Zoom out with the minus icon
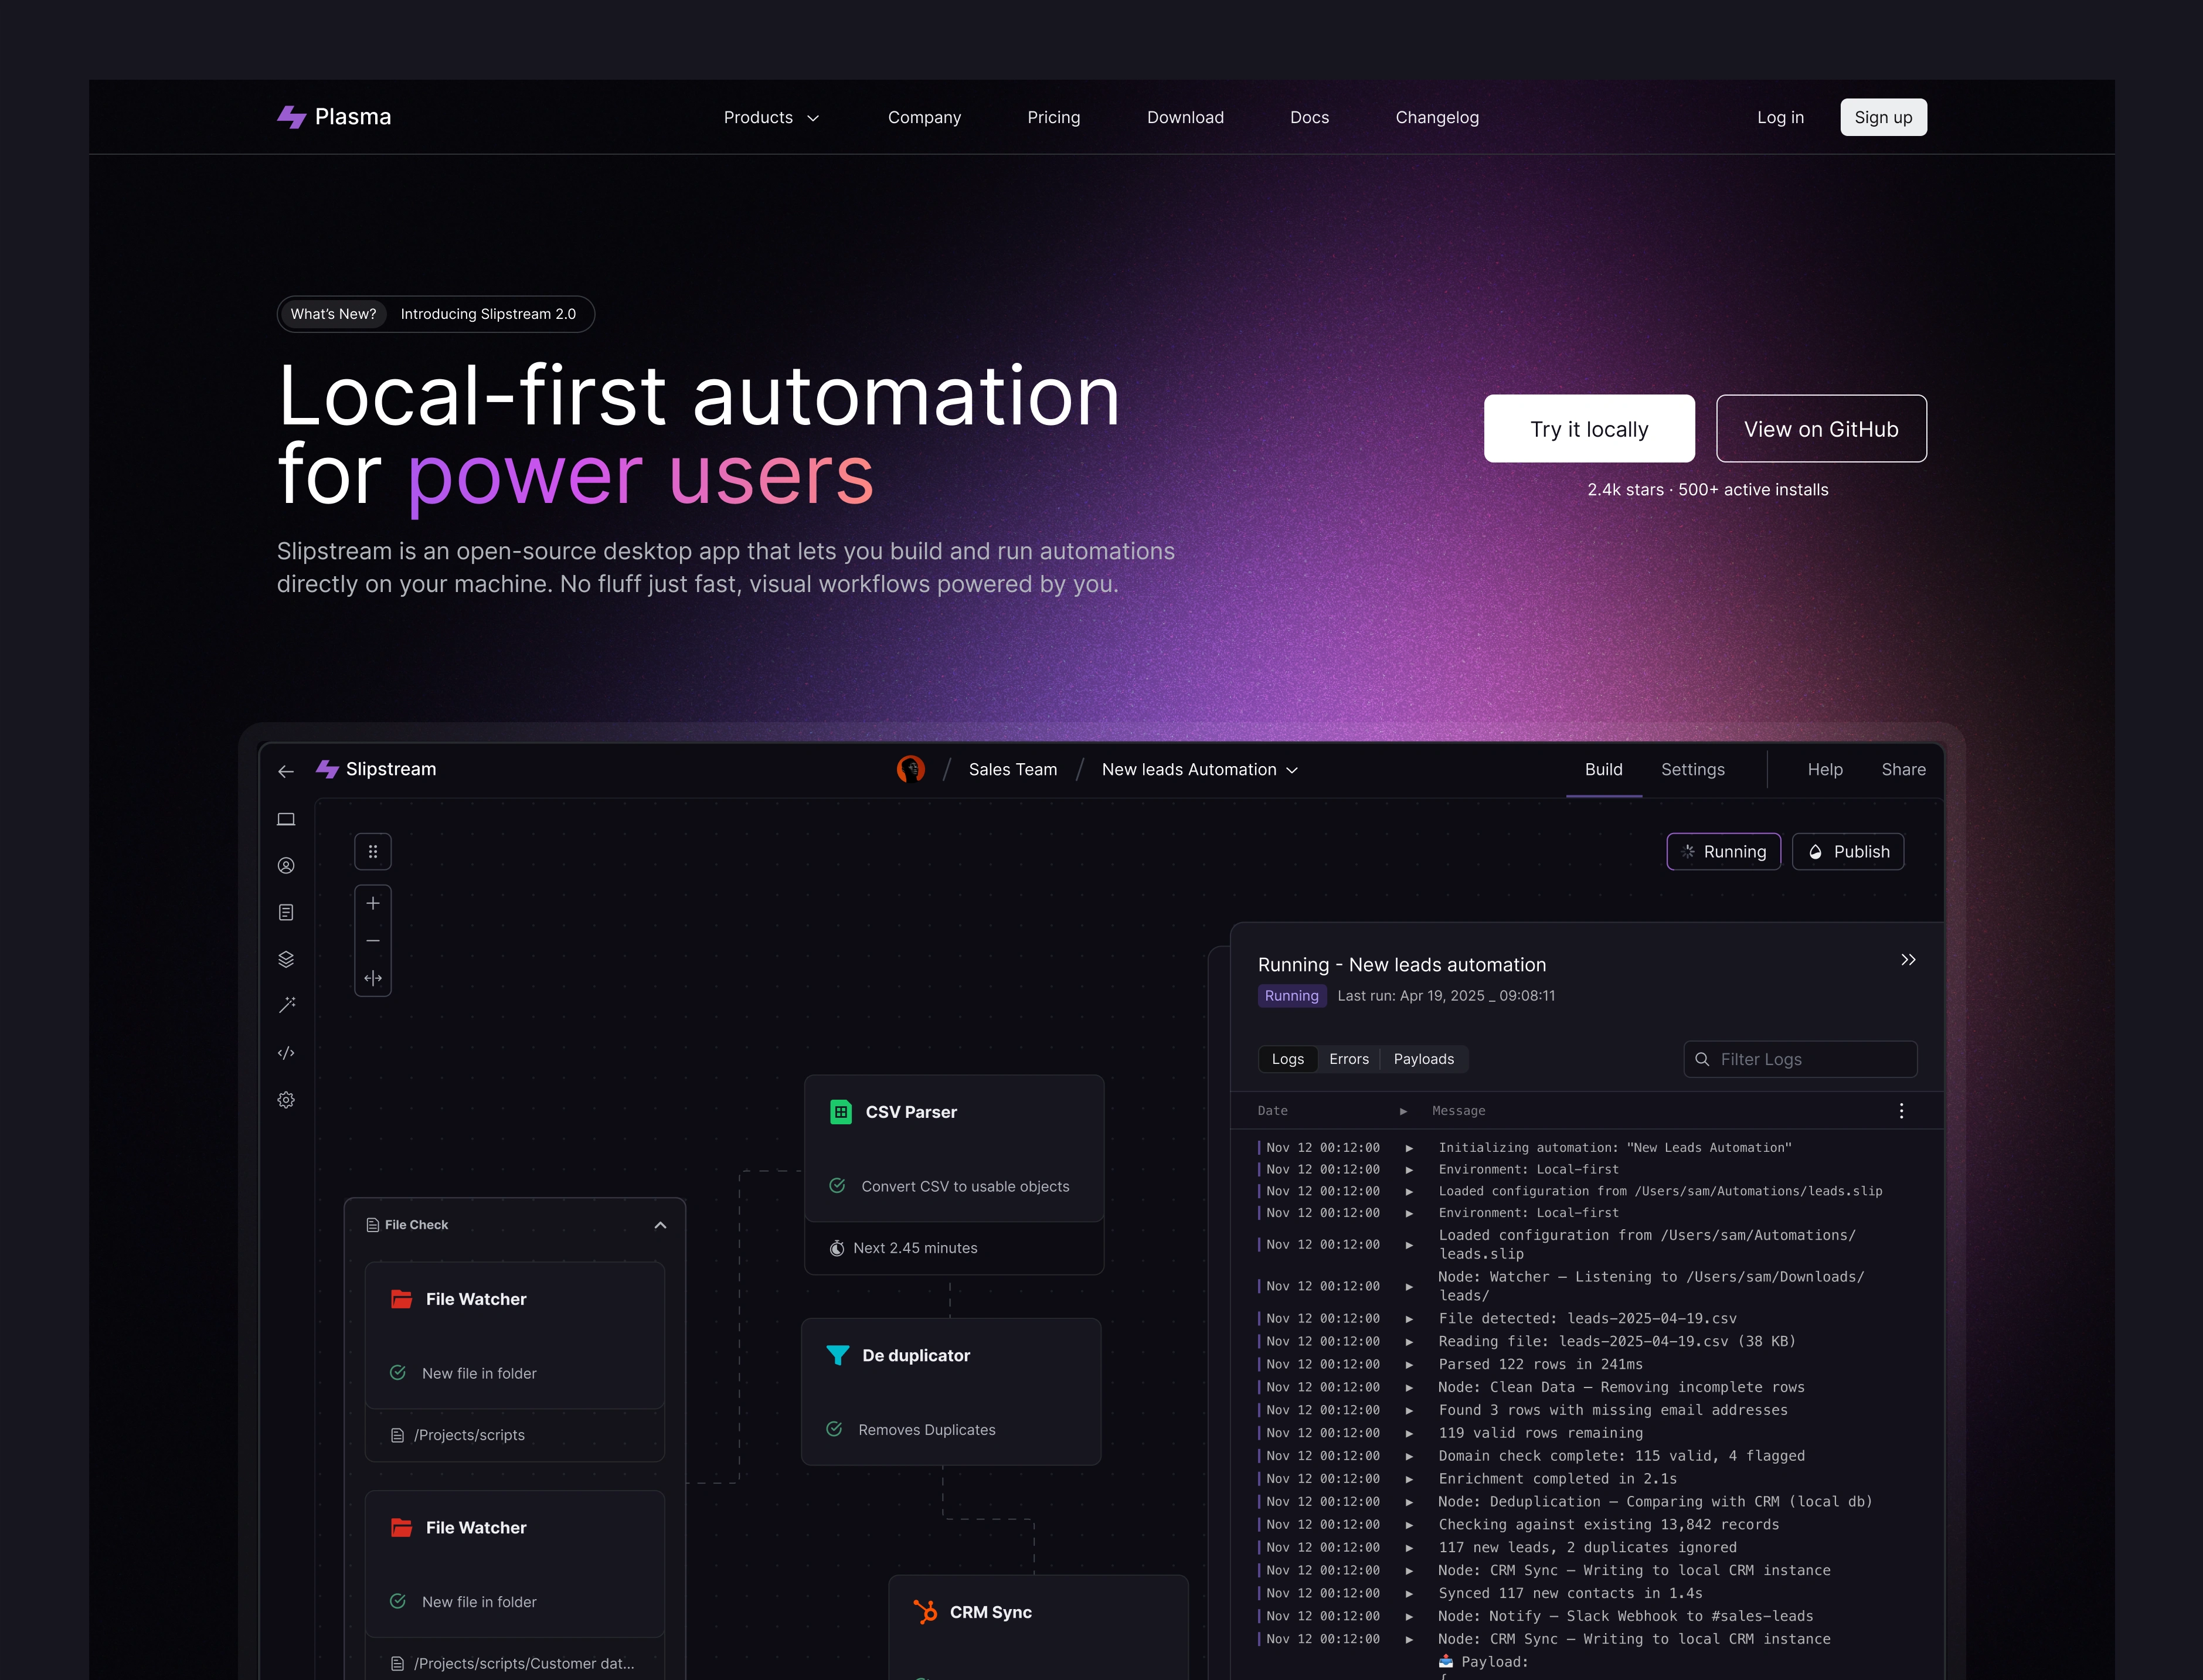This screenshot has width=2203, height=1680. [373, 941]
